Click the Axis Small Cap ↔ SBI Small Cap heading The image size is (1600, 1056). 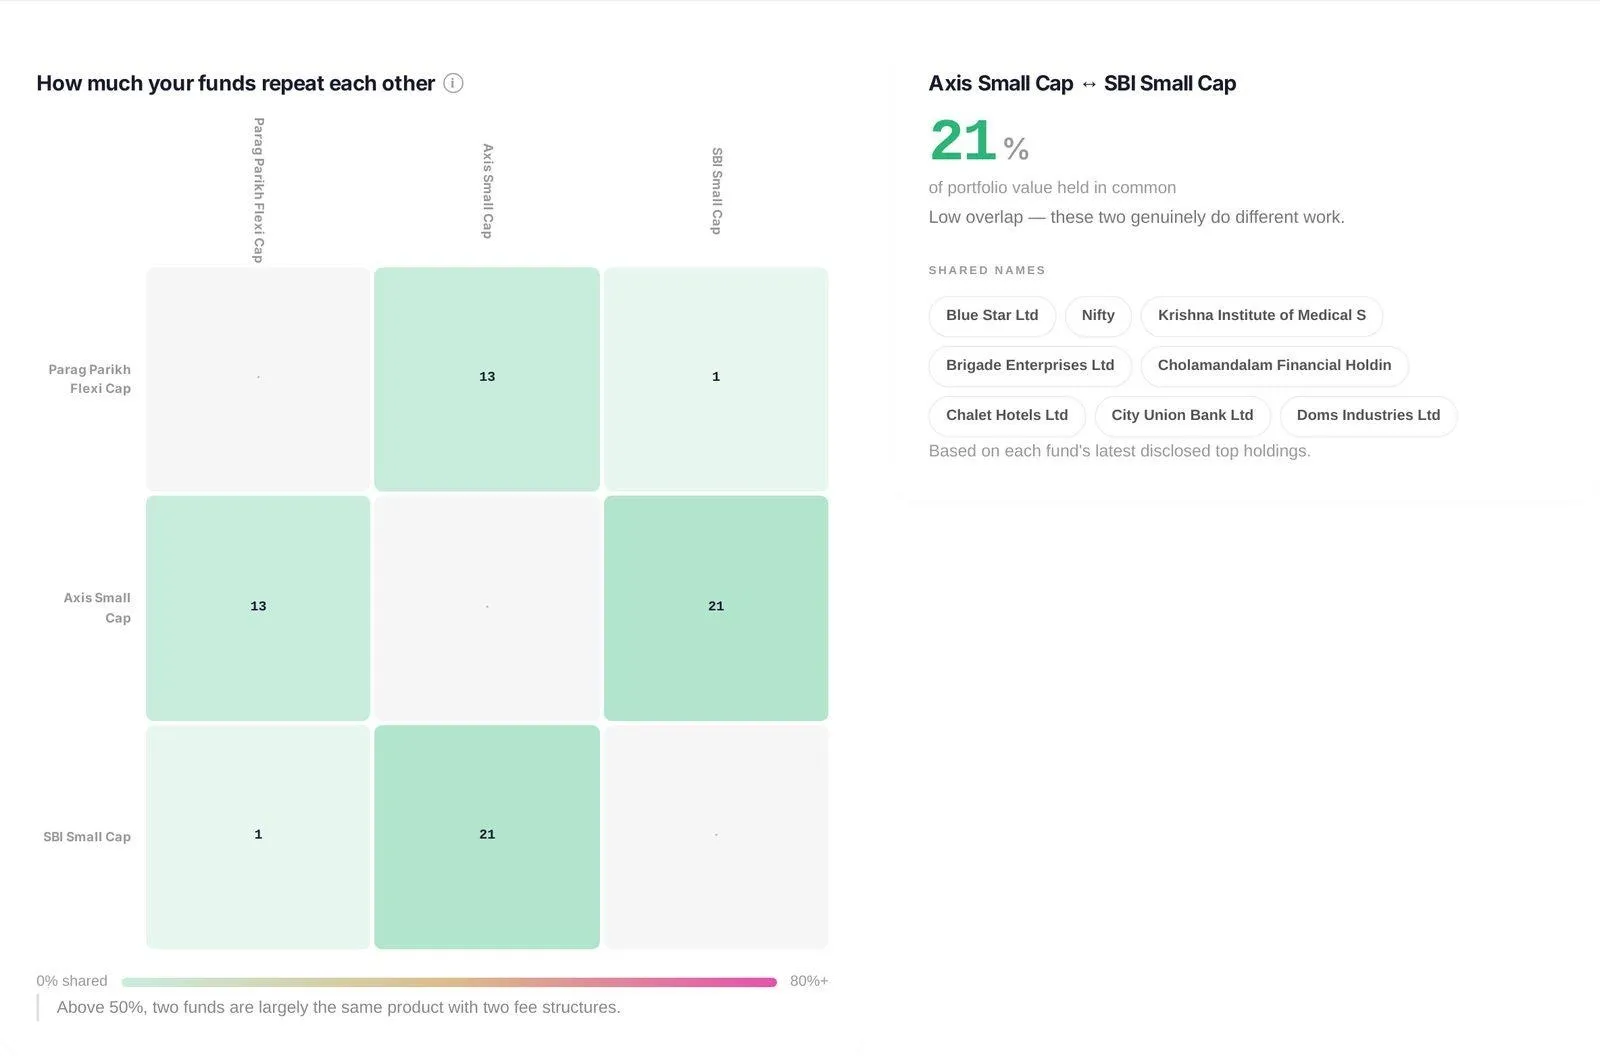(x=1082, y=83)
